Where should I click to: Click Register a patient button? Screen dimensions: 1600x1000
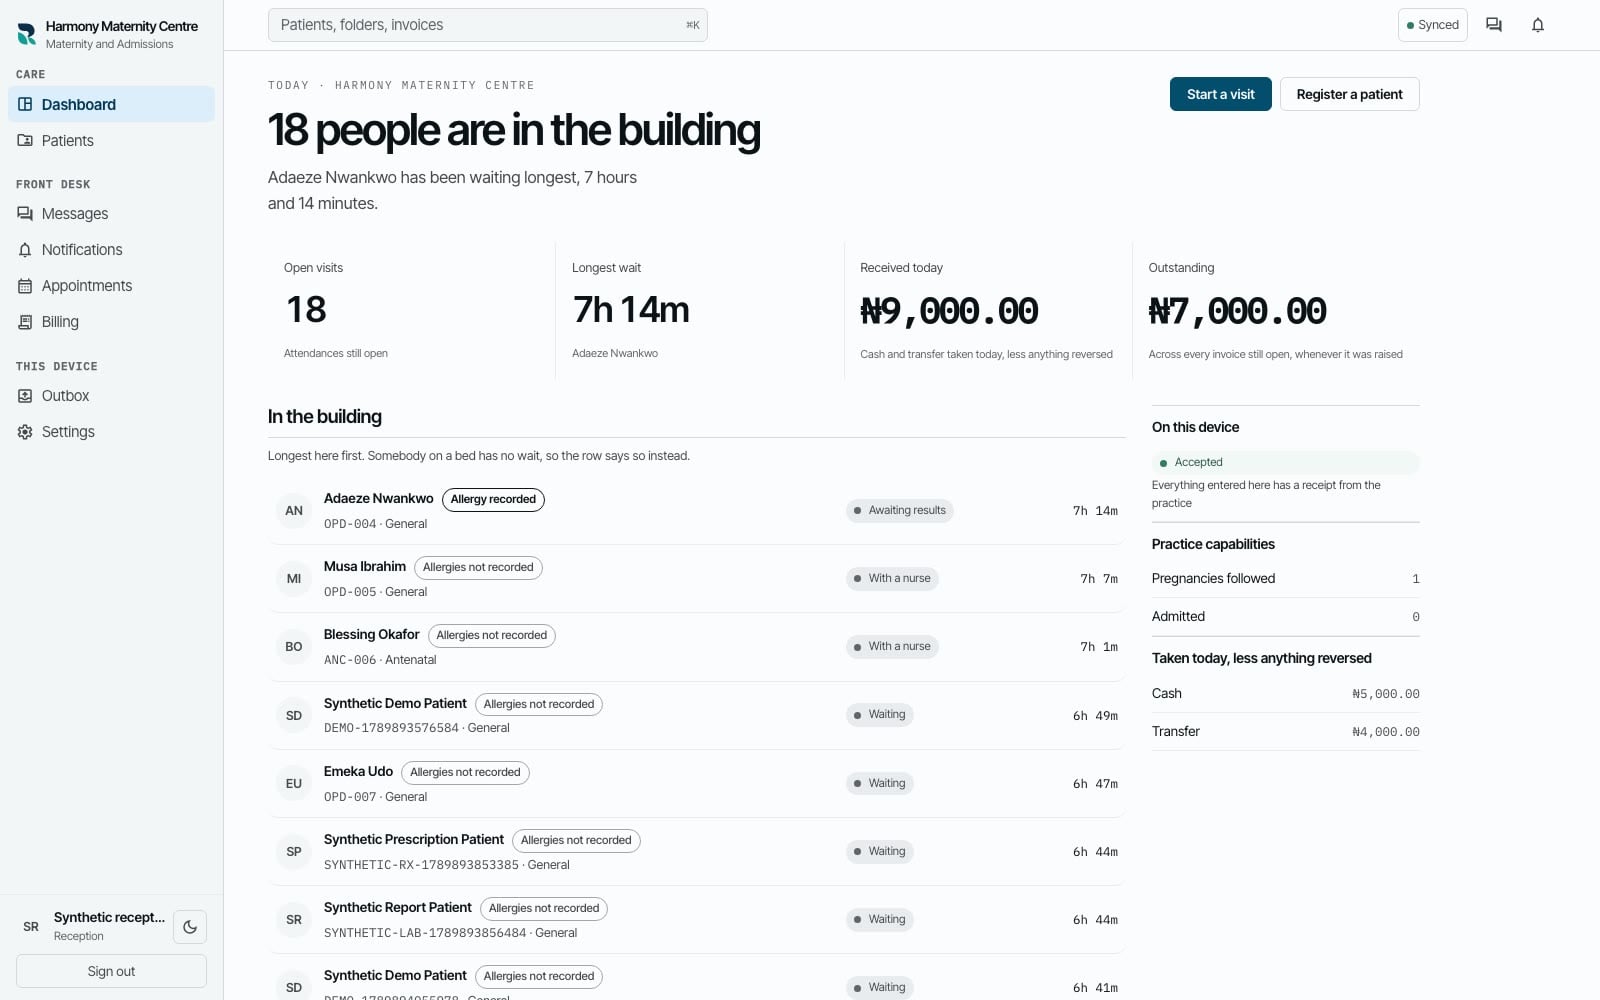click(1349, 94)
